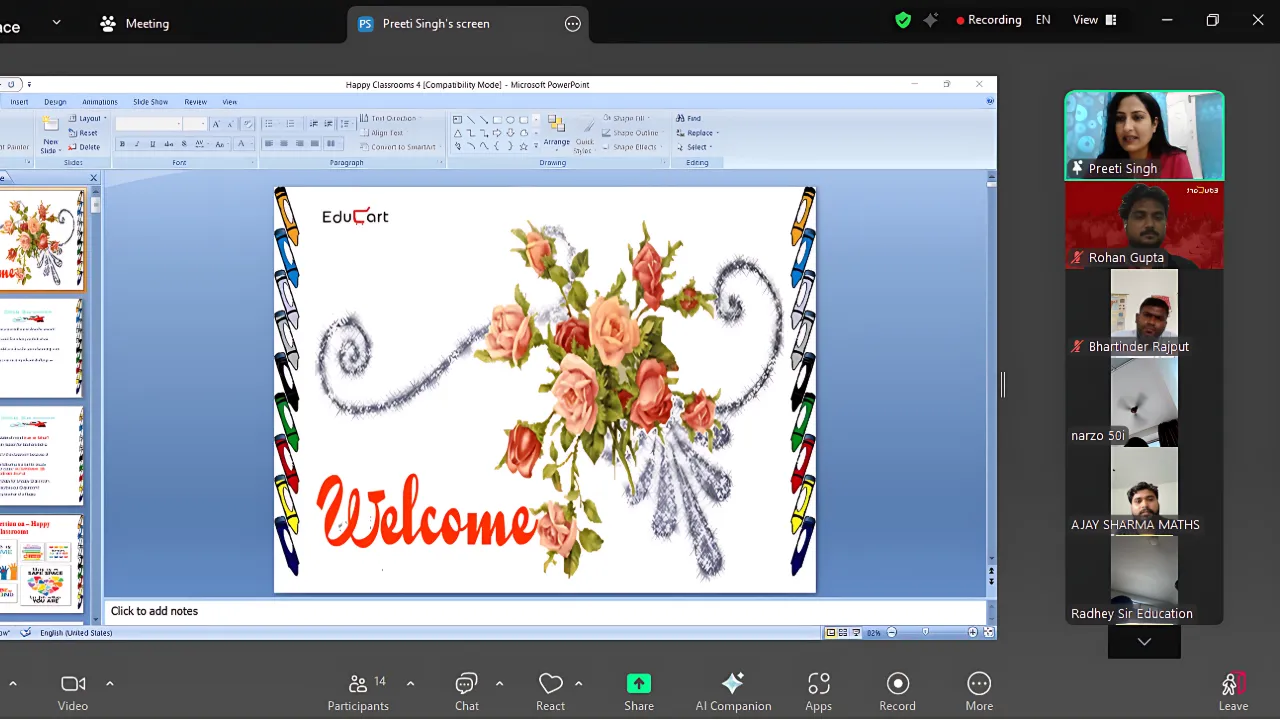Click the Bullets list icon
Image resolution: width=1280 pixels, height=720 pixels.
pos(269,124)
